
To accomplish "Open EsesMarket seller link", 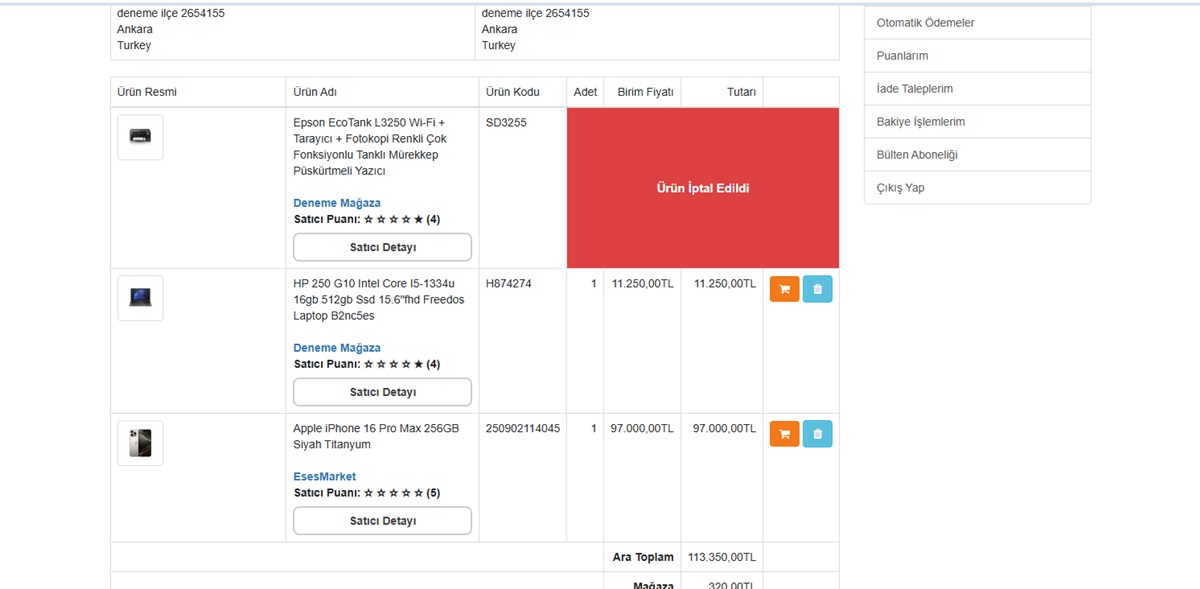I will coord(324,477).
